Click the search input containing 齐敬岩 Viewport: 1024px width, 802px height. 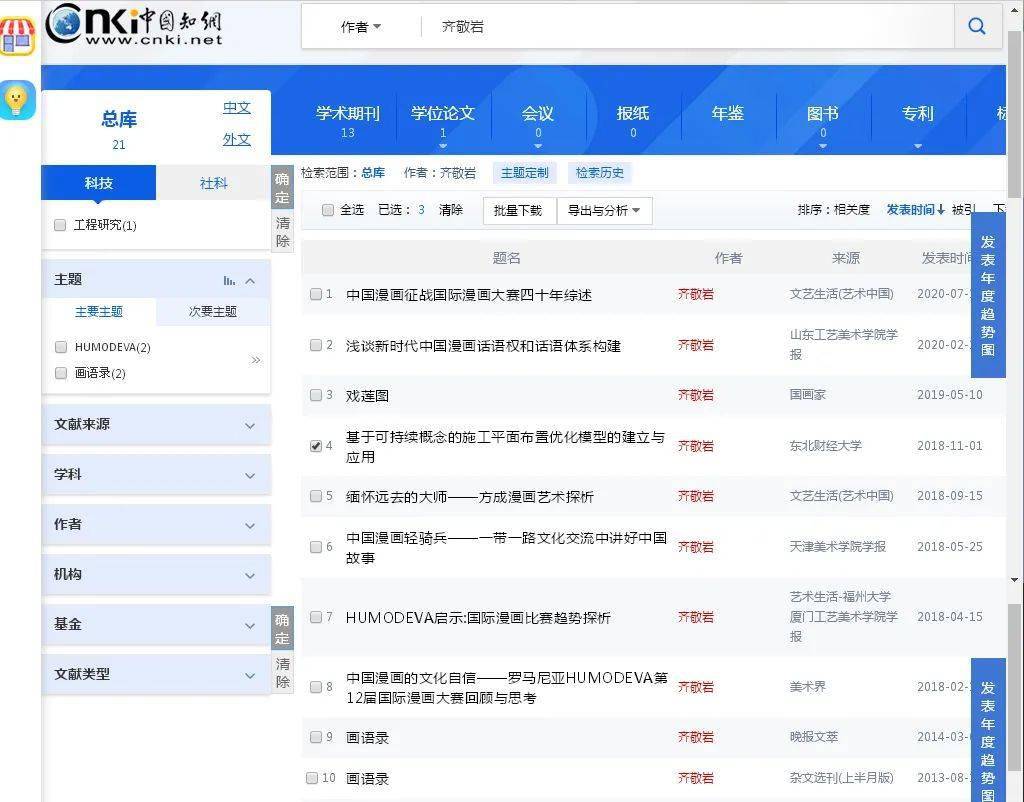[x=680, y=27]
